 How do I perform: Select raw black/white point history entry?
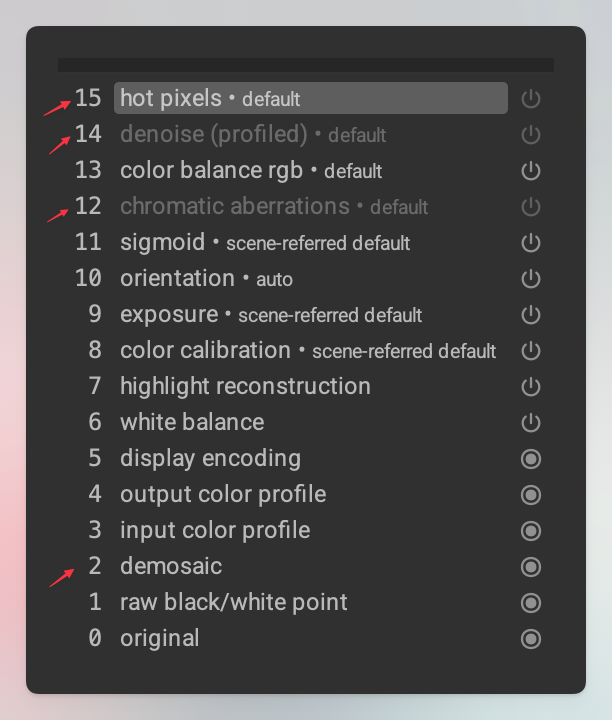(x=233, y=603)
